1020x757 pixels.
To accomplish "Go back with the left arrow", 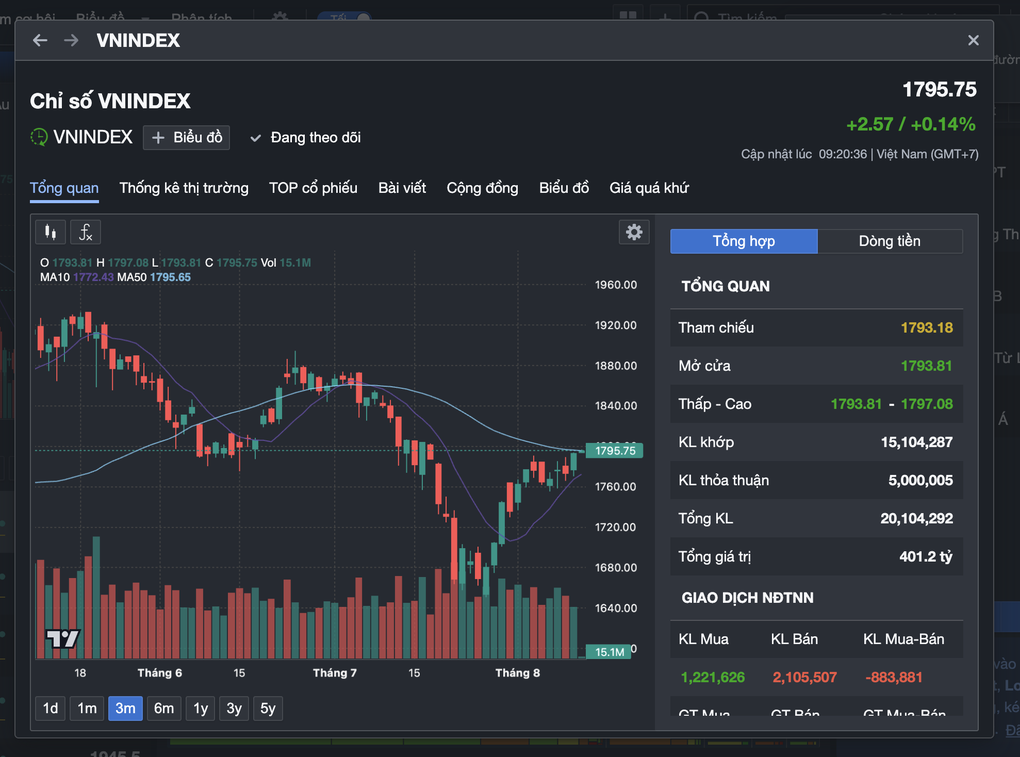I will click(40, 40).
